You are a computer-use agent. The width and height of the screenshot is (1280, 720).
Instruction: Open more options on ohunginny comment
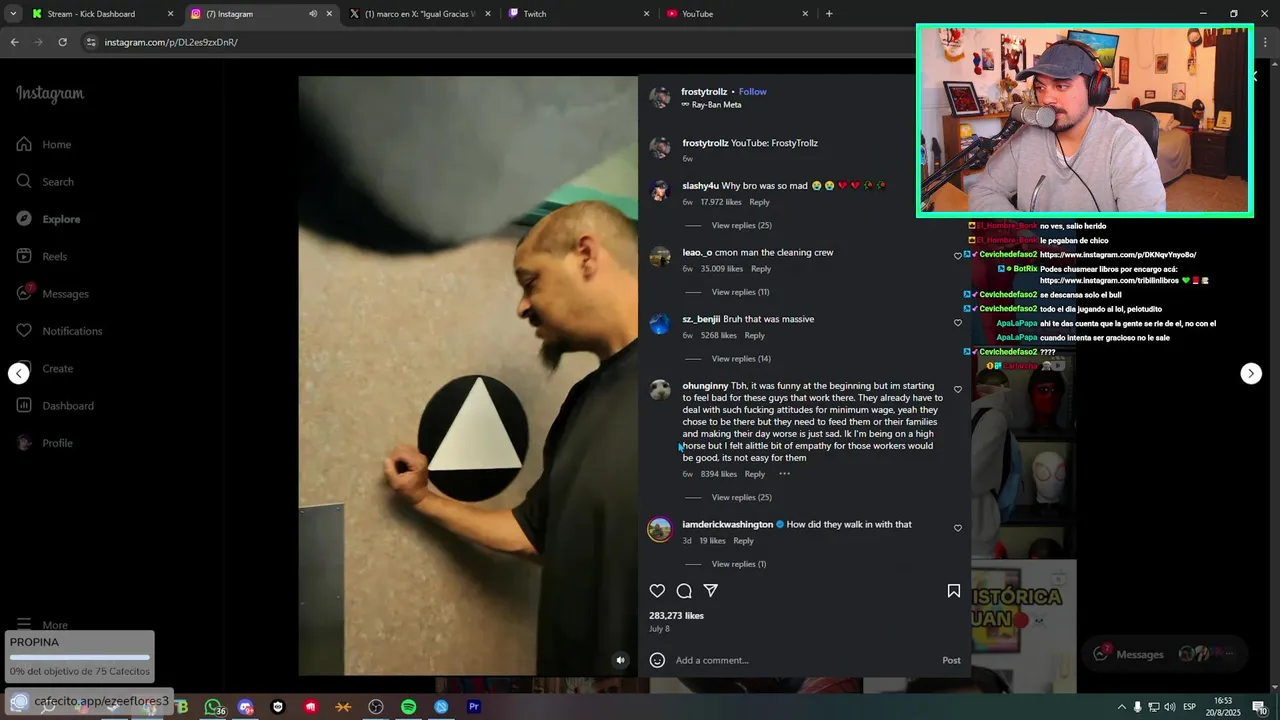click(784, 474)
